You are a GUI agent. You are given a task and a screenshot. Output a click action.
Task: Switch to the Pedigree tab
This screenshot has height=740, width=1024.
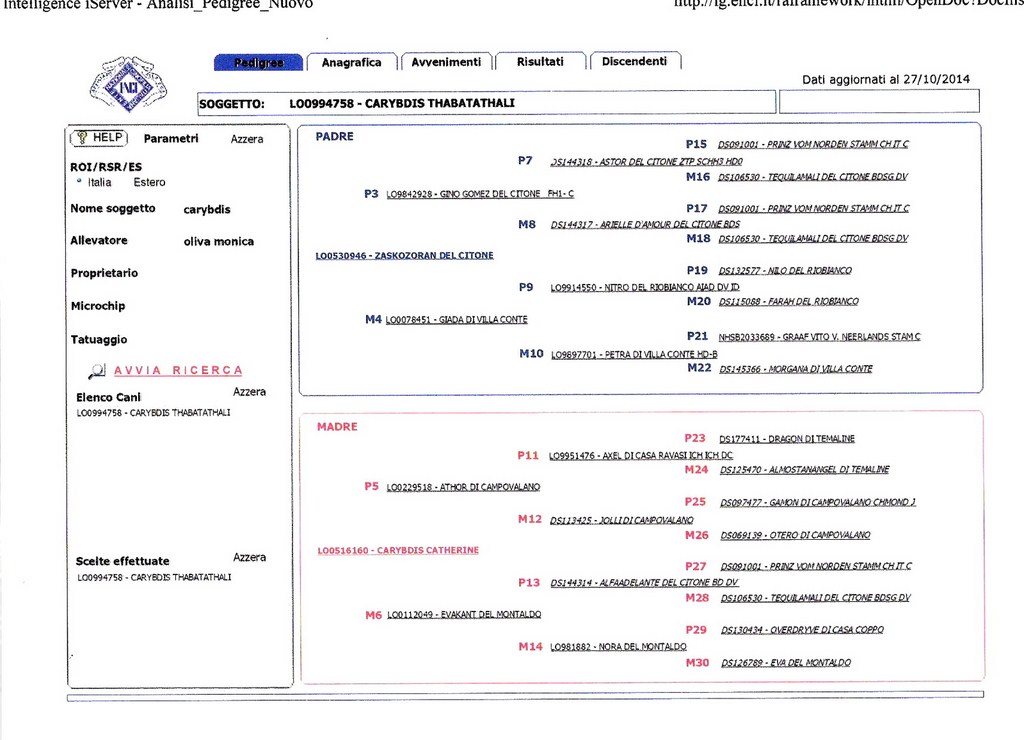pyautogui.click(x=259, y=62)
